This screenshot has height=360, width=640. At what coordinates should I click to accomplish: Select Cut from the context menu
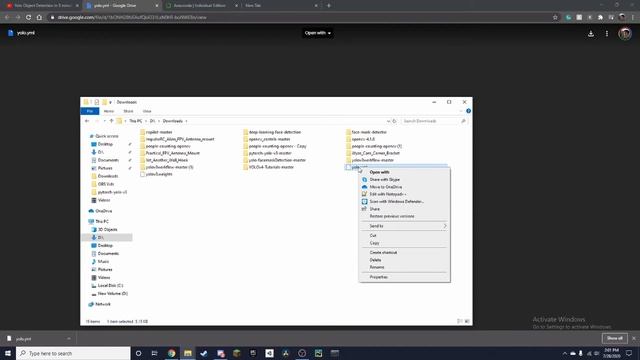tap(373, 236)
